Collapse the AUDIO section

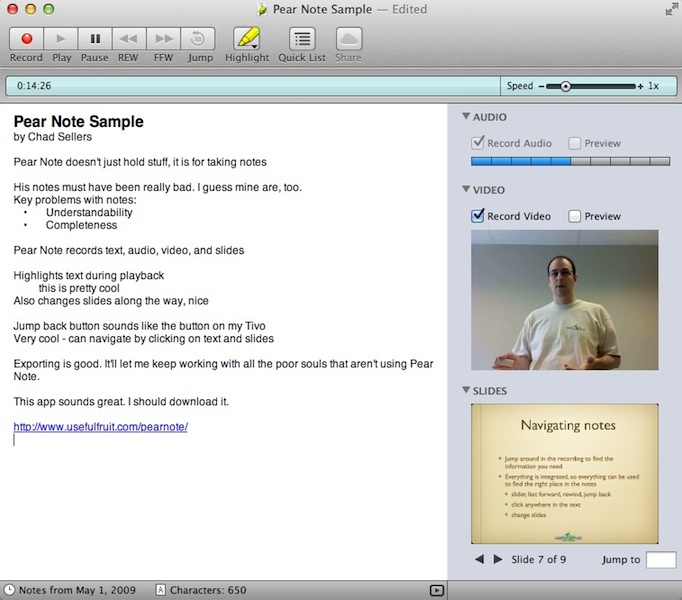(x=466, y=117)
